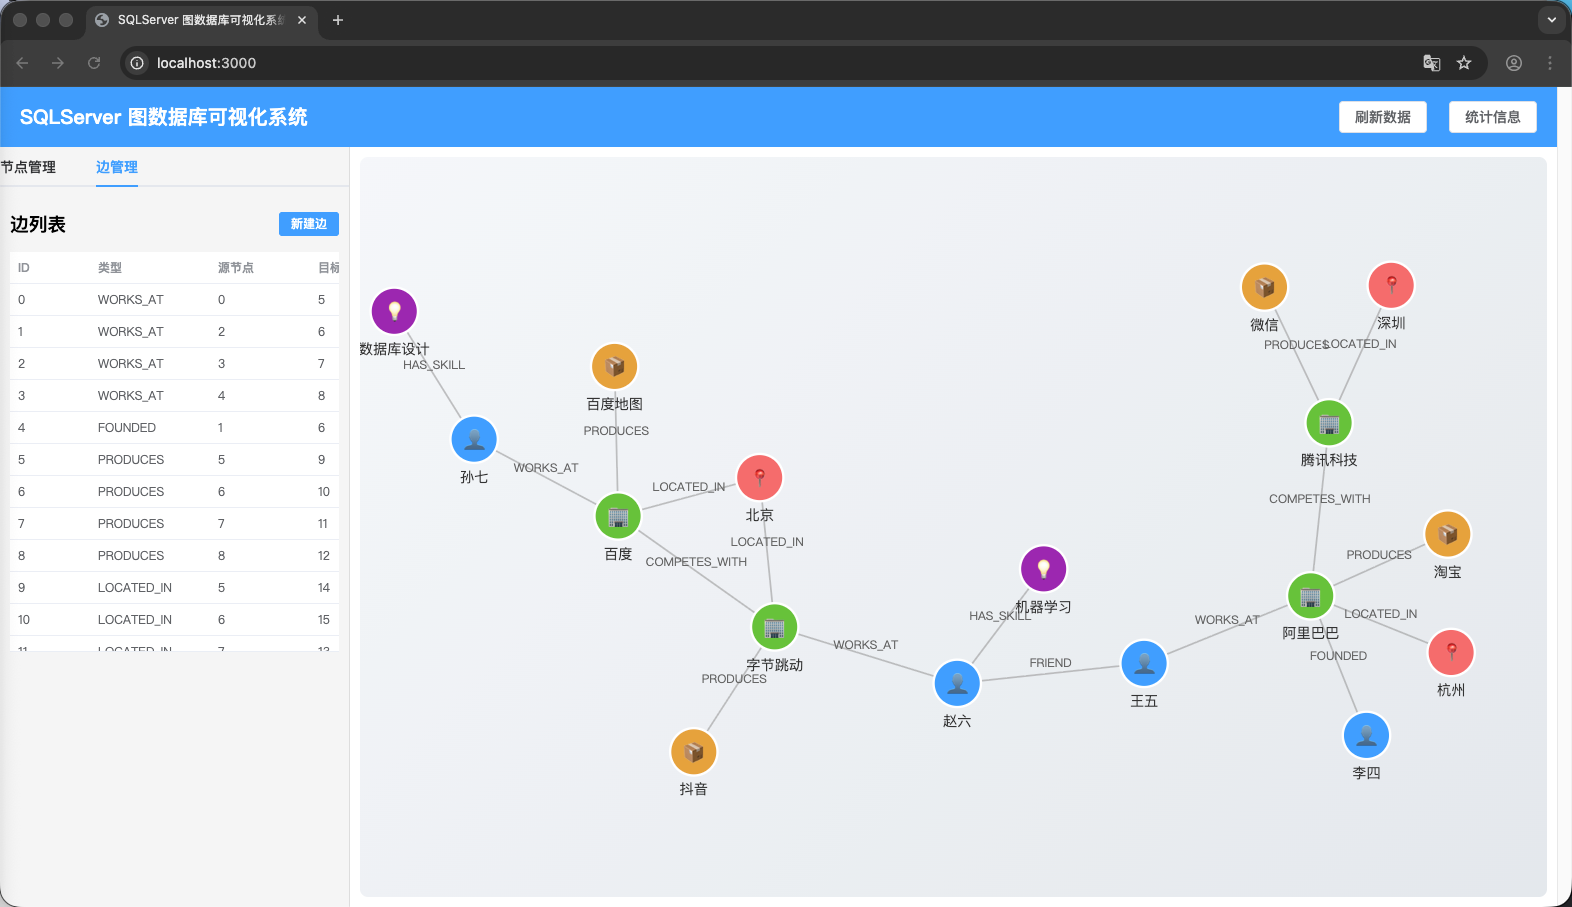Viewport: 1572px width, 907px height.
Task: Click the 字节跳动 company node
Action: 774,627
